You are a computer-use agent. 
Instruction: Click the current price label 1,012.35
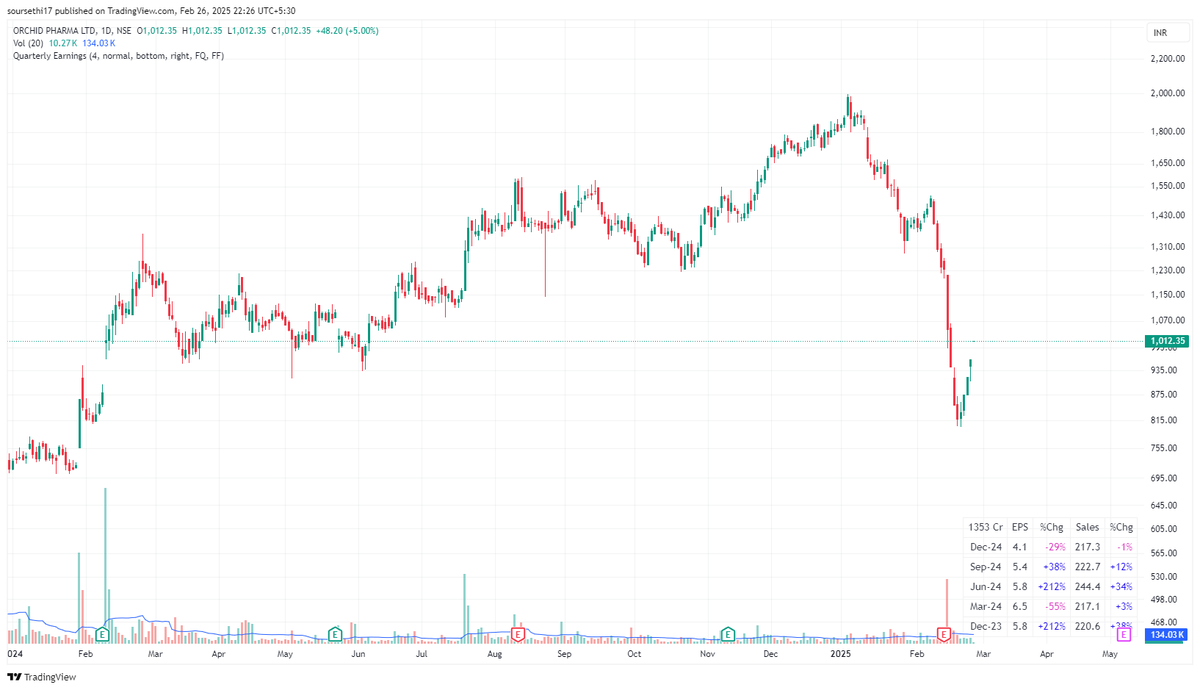coord(1167,341)
